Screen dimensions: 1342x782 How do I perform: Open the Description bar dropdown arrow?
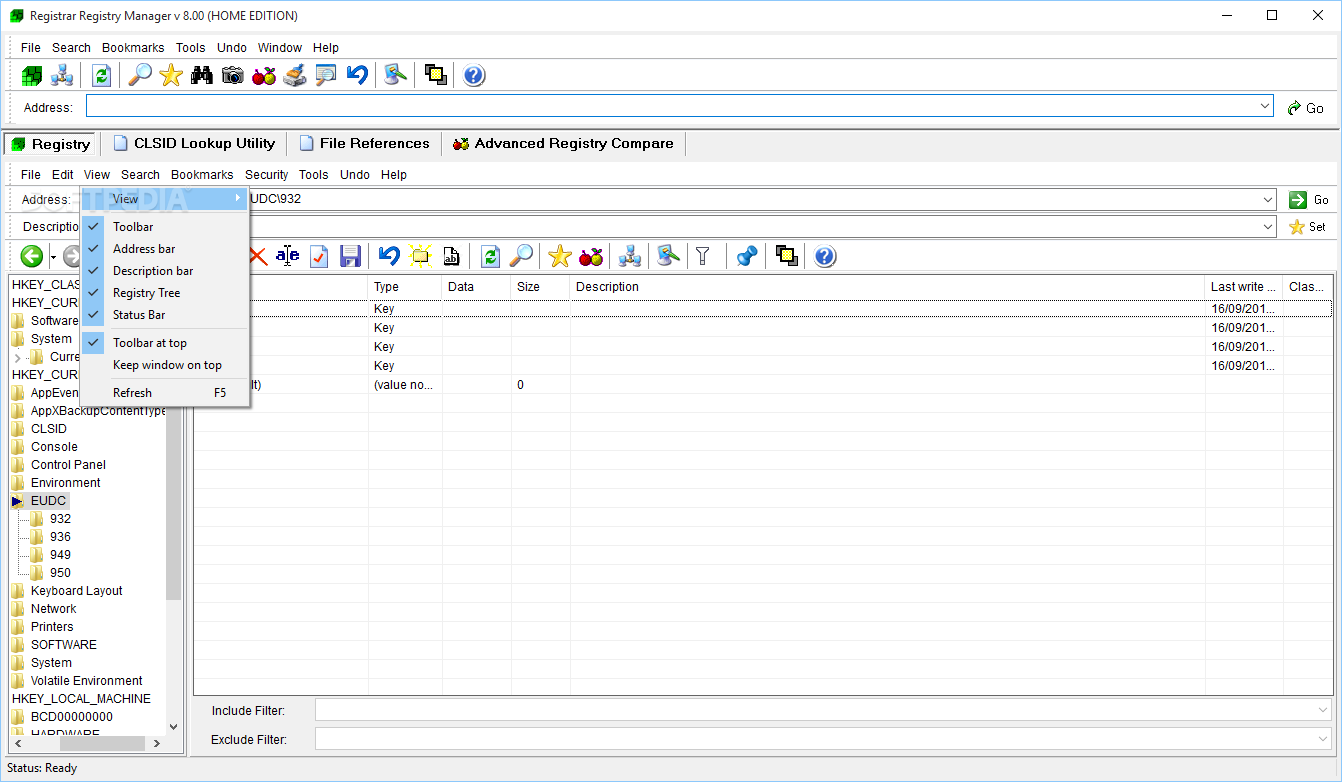1268,227
